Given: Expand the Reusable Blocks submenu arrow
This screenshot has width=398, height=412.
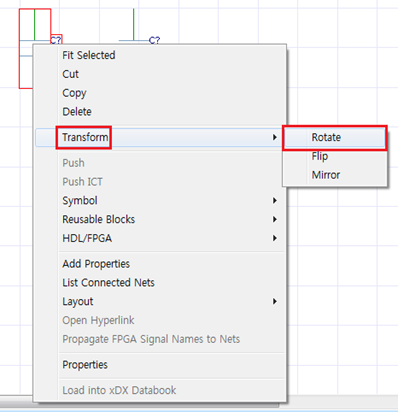Looking at the screenshot, I should point(275,219).
